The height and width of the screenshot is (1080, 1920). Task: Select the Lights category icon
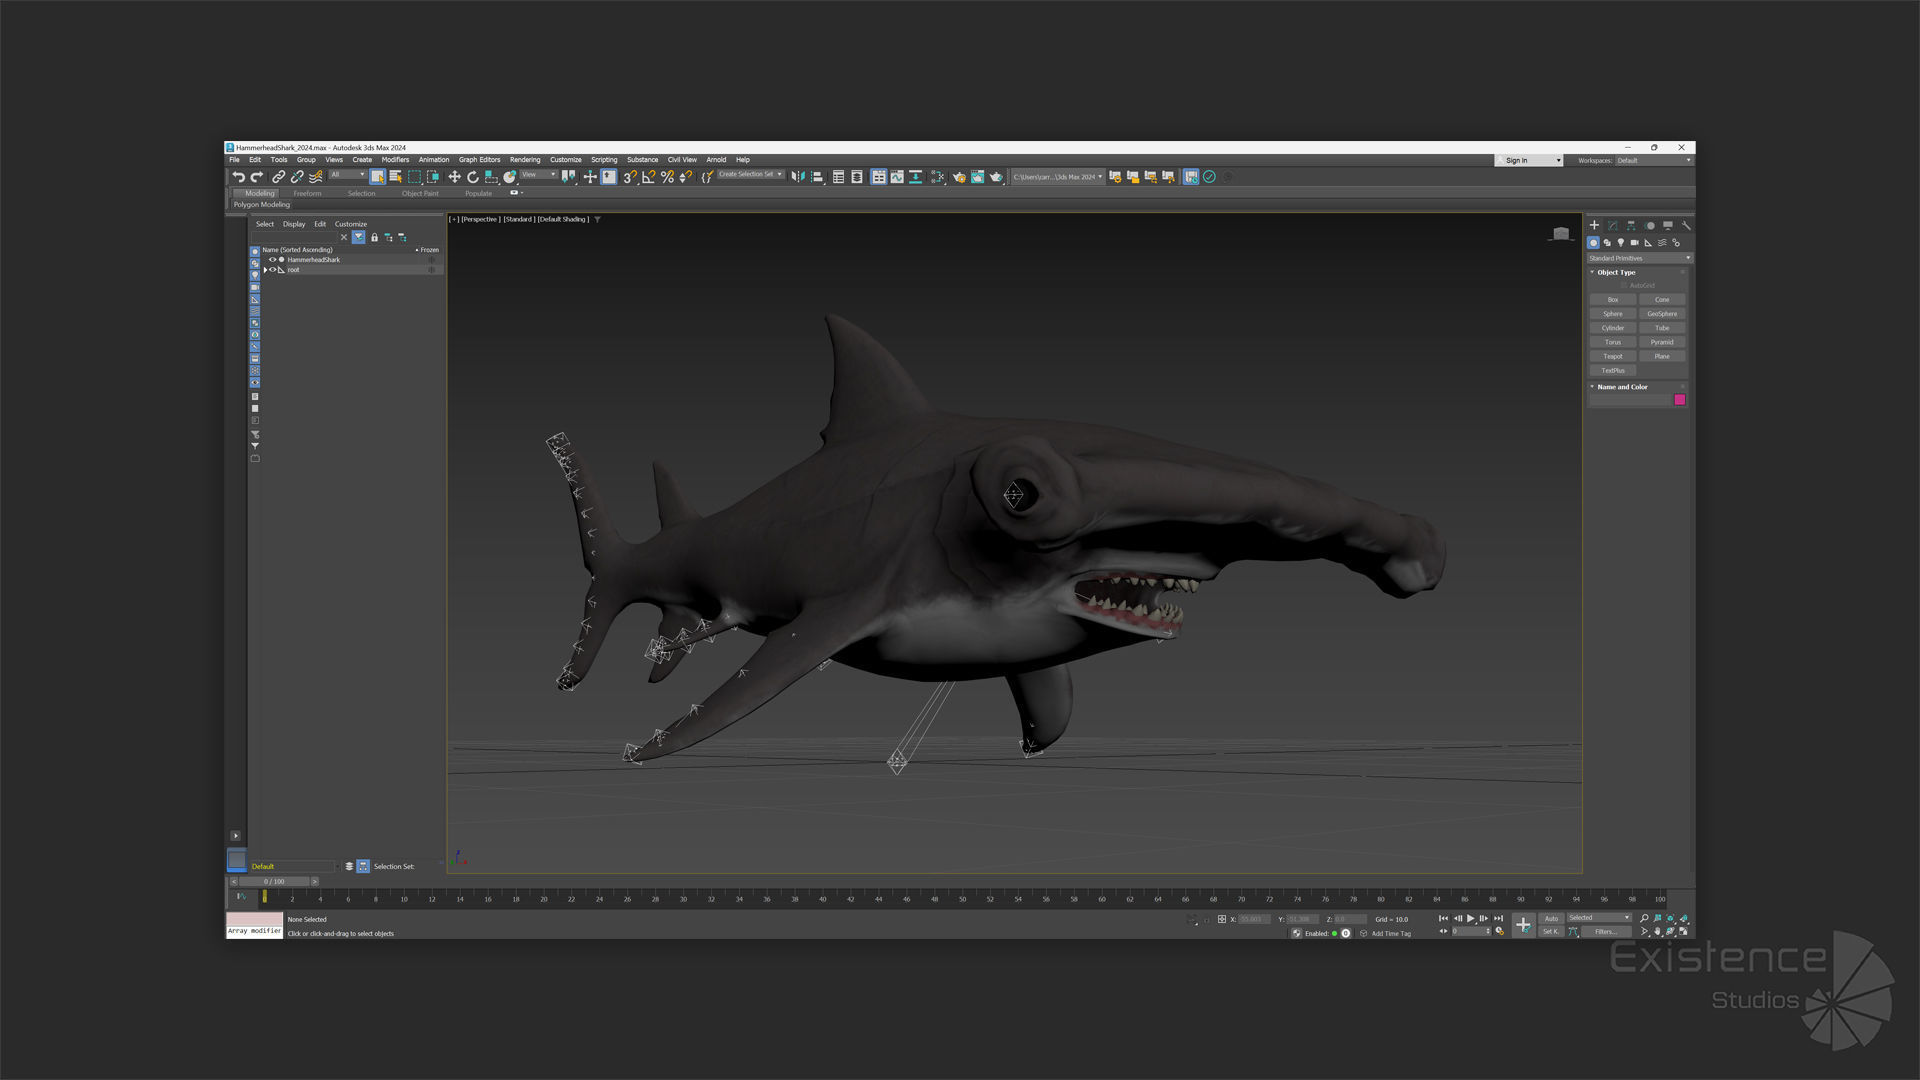(1621, 243)
